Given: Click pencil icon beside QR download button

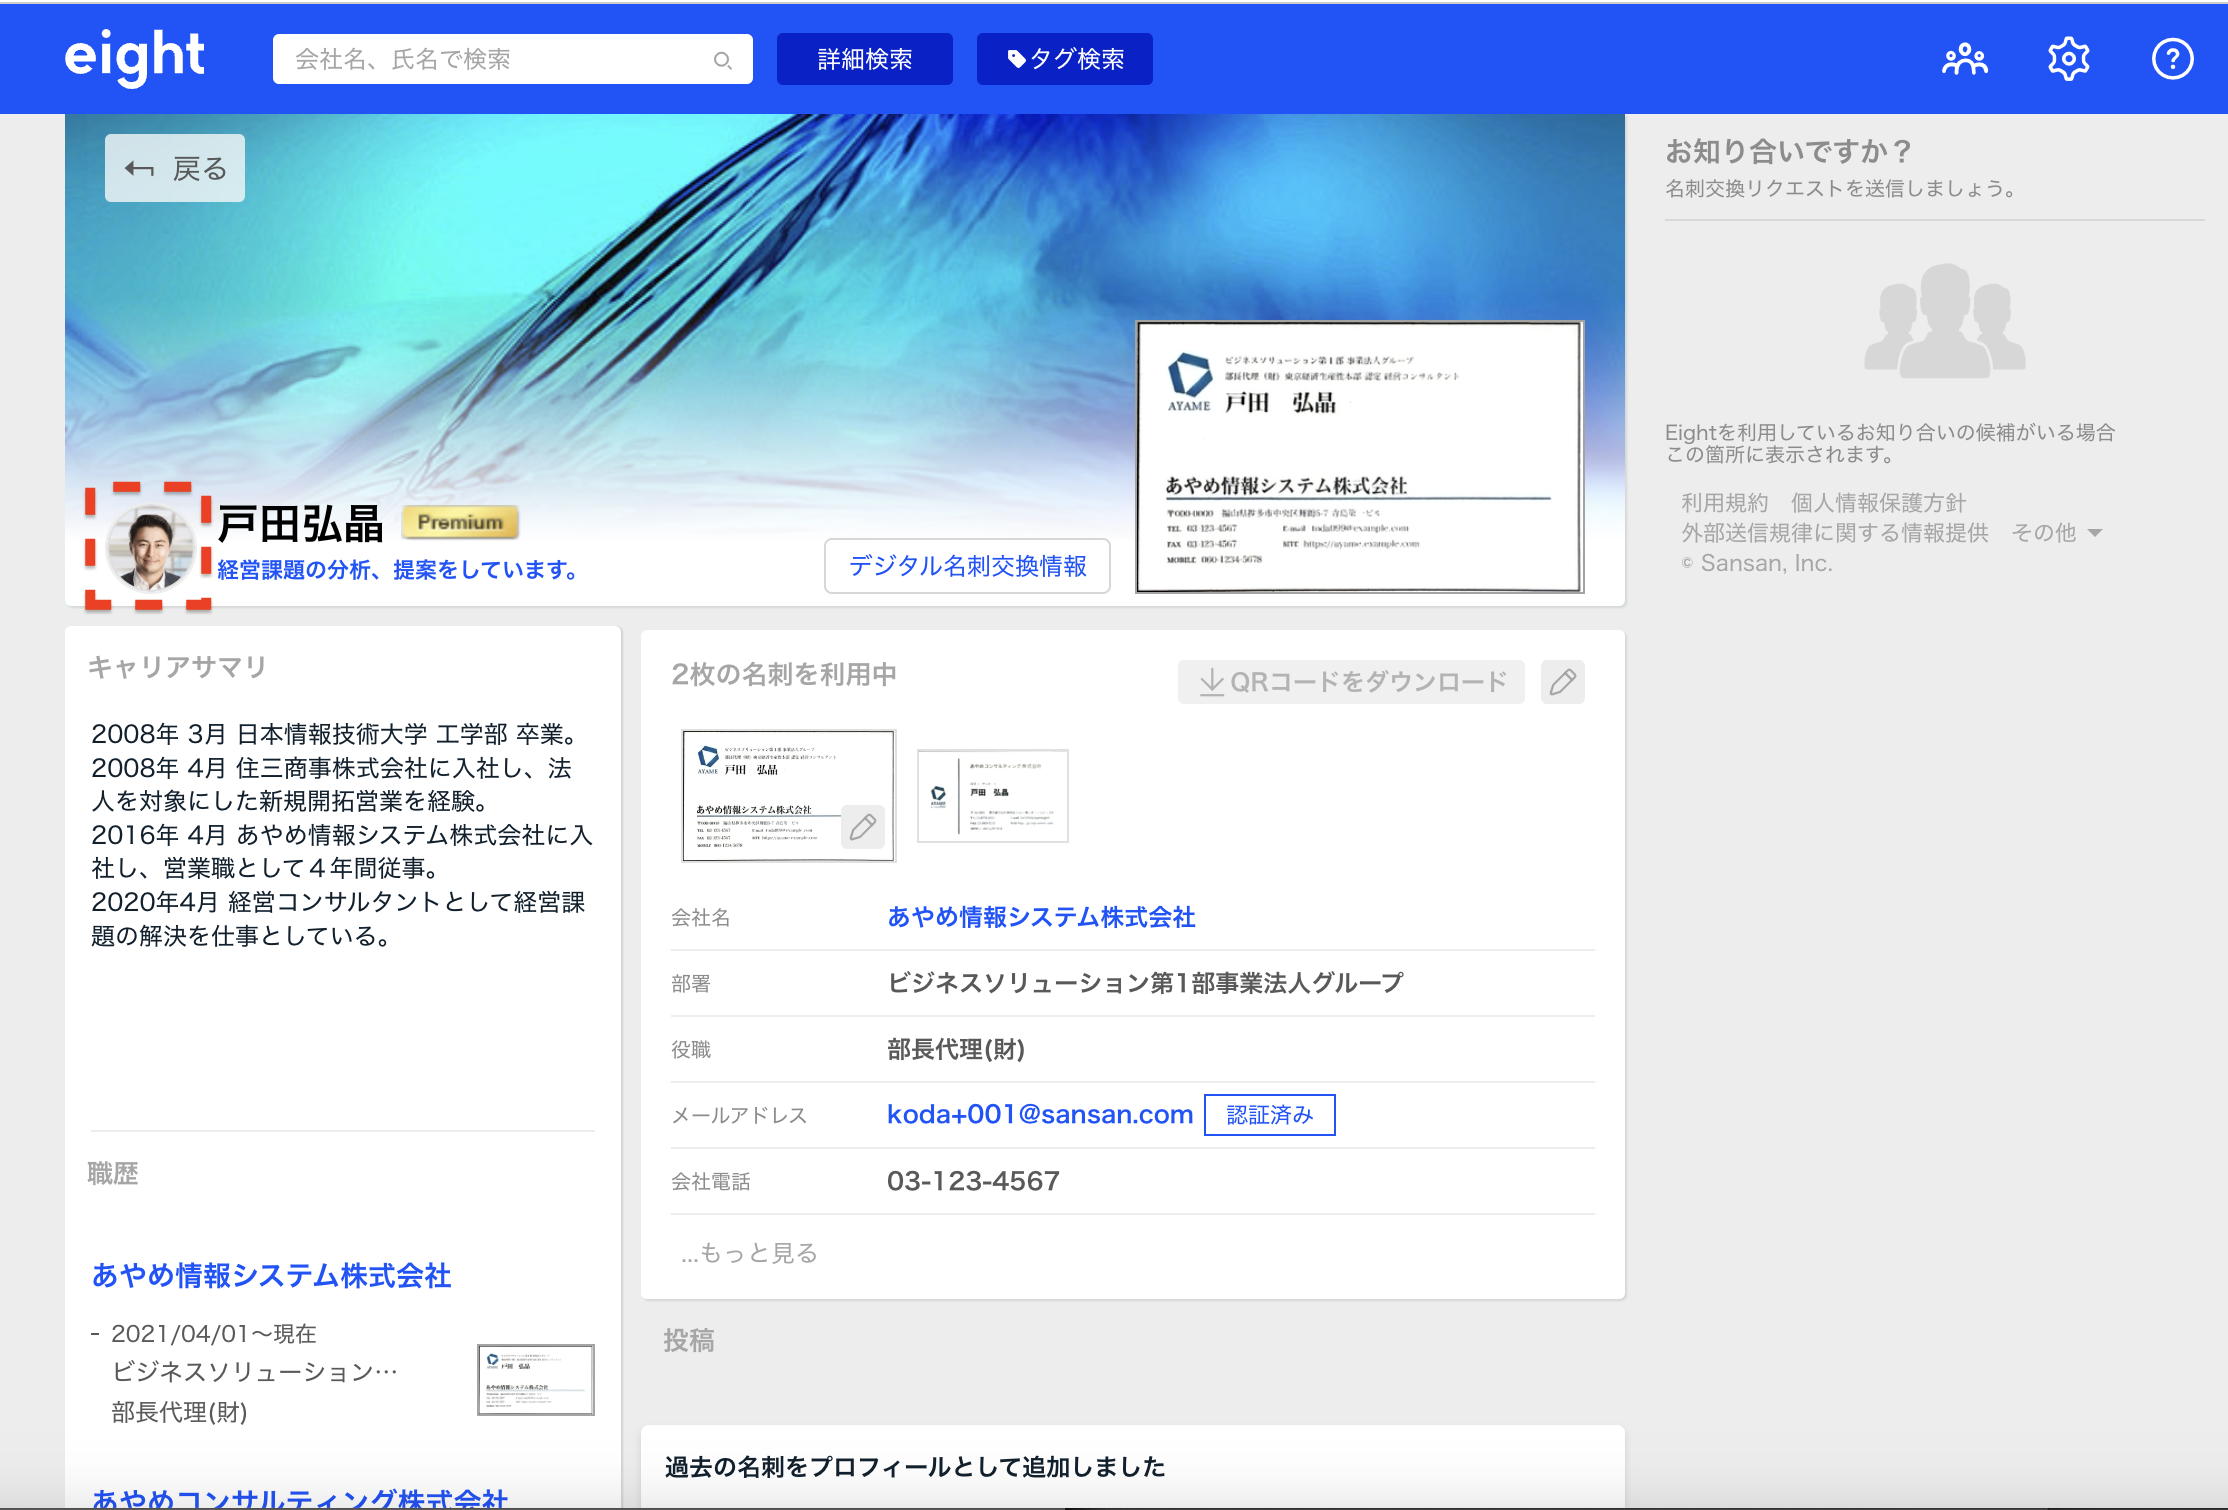Looking at the screenshot, I should pyautogui.click(x=1562, y=682).
